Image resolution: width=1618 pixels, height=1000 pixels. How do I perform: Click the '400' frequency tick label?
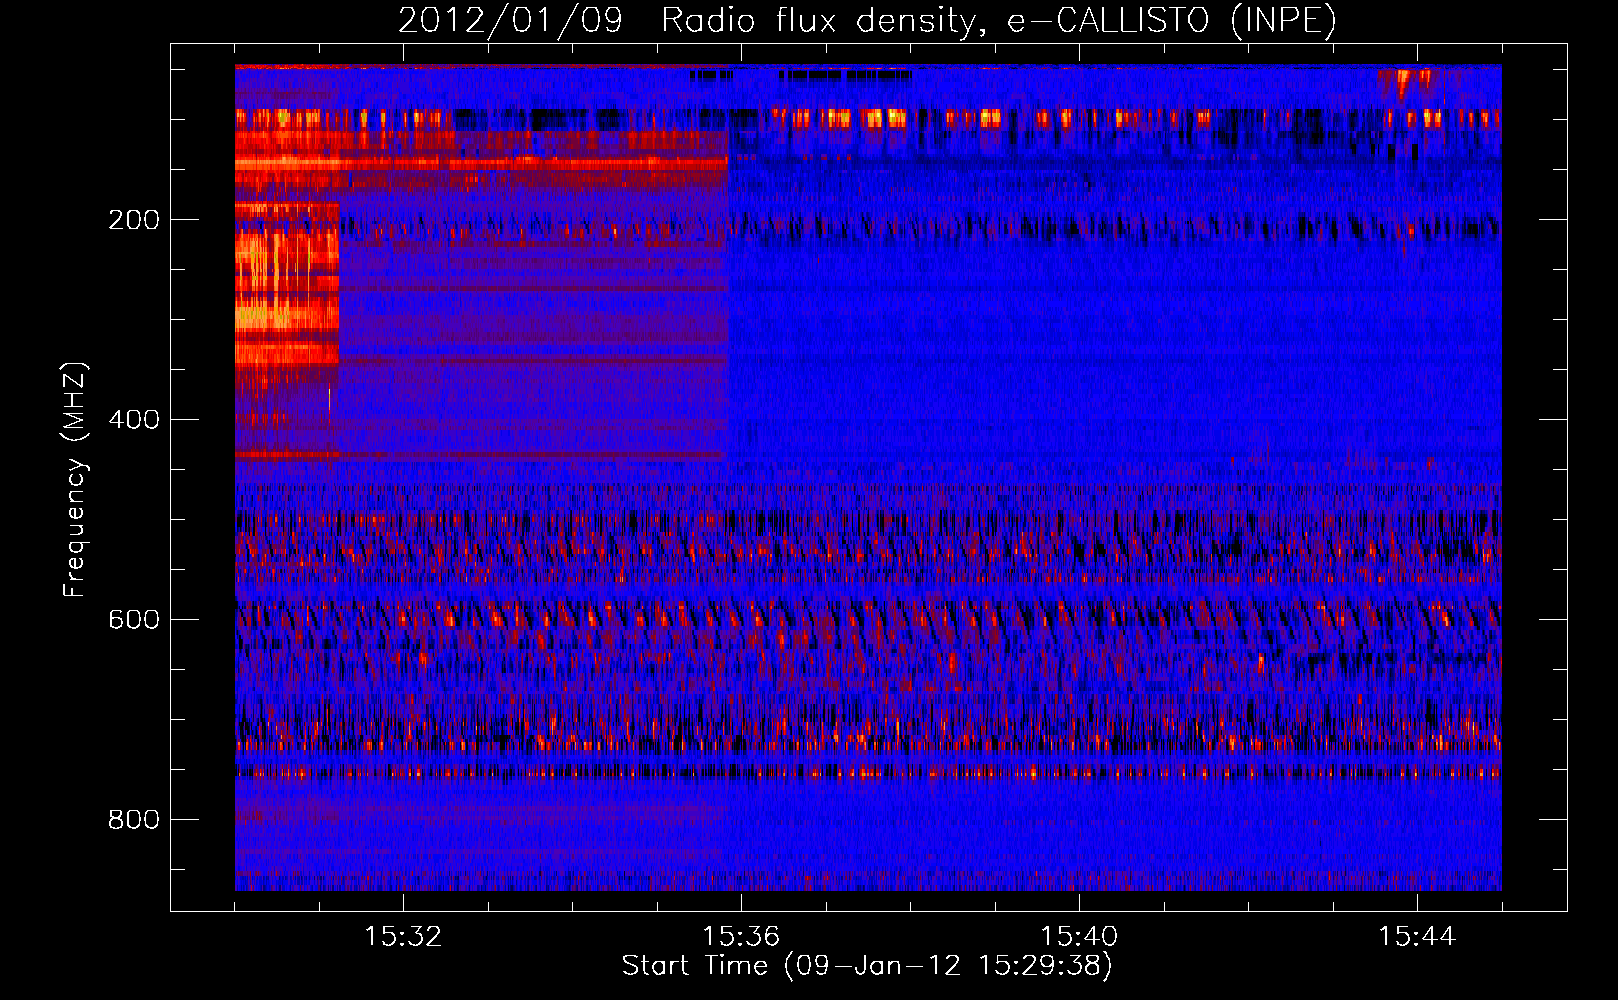(134, 420)
